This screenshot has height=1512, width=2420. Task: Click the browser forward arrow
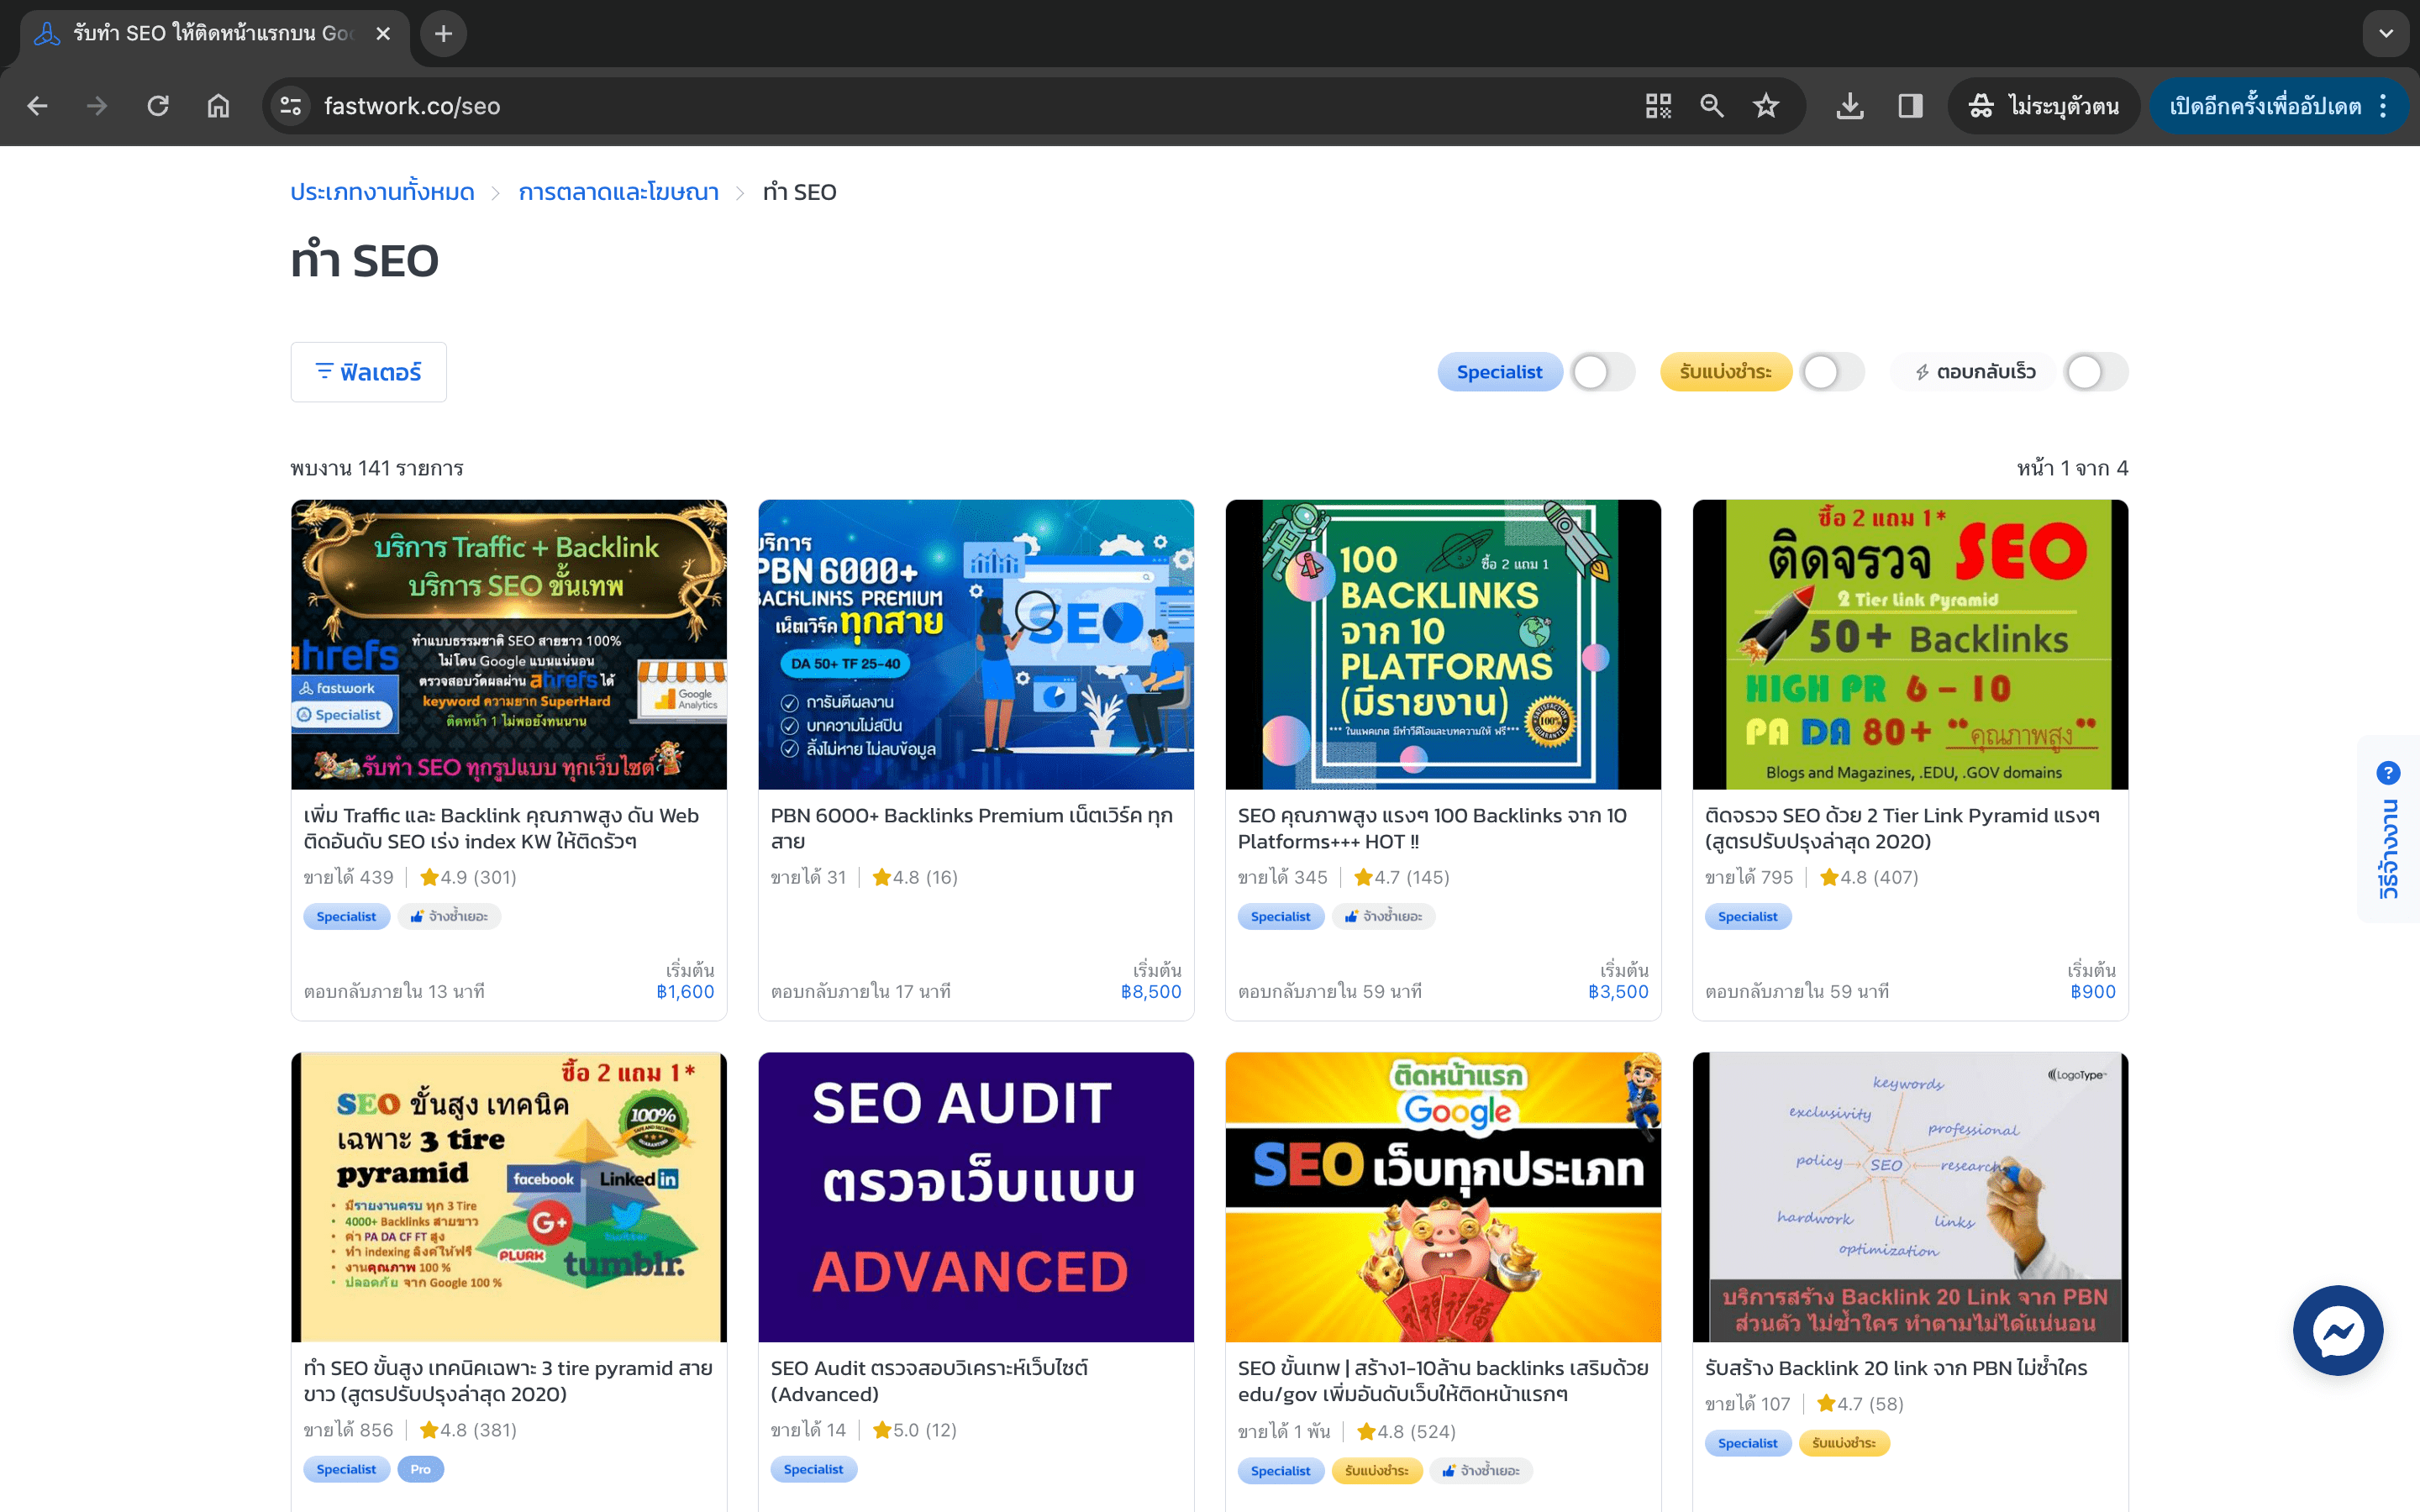[x=97, y=106]
